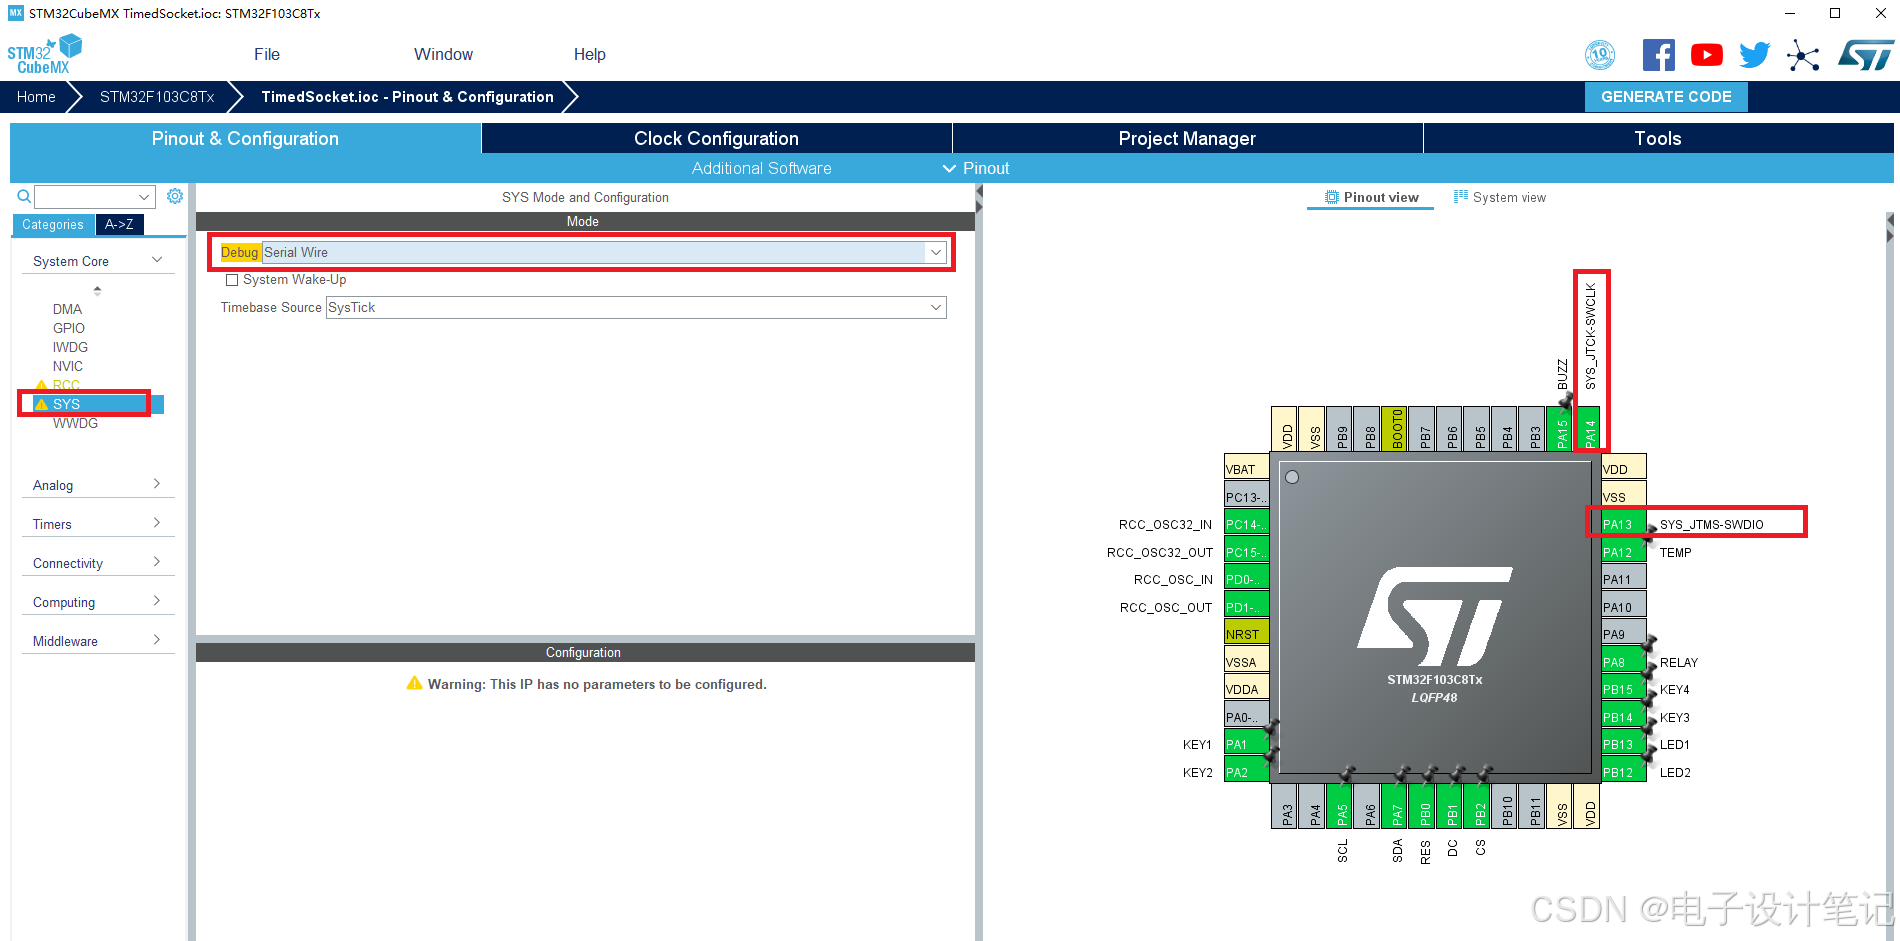Click the ST community network icon

pos(1802,55)
